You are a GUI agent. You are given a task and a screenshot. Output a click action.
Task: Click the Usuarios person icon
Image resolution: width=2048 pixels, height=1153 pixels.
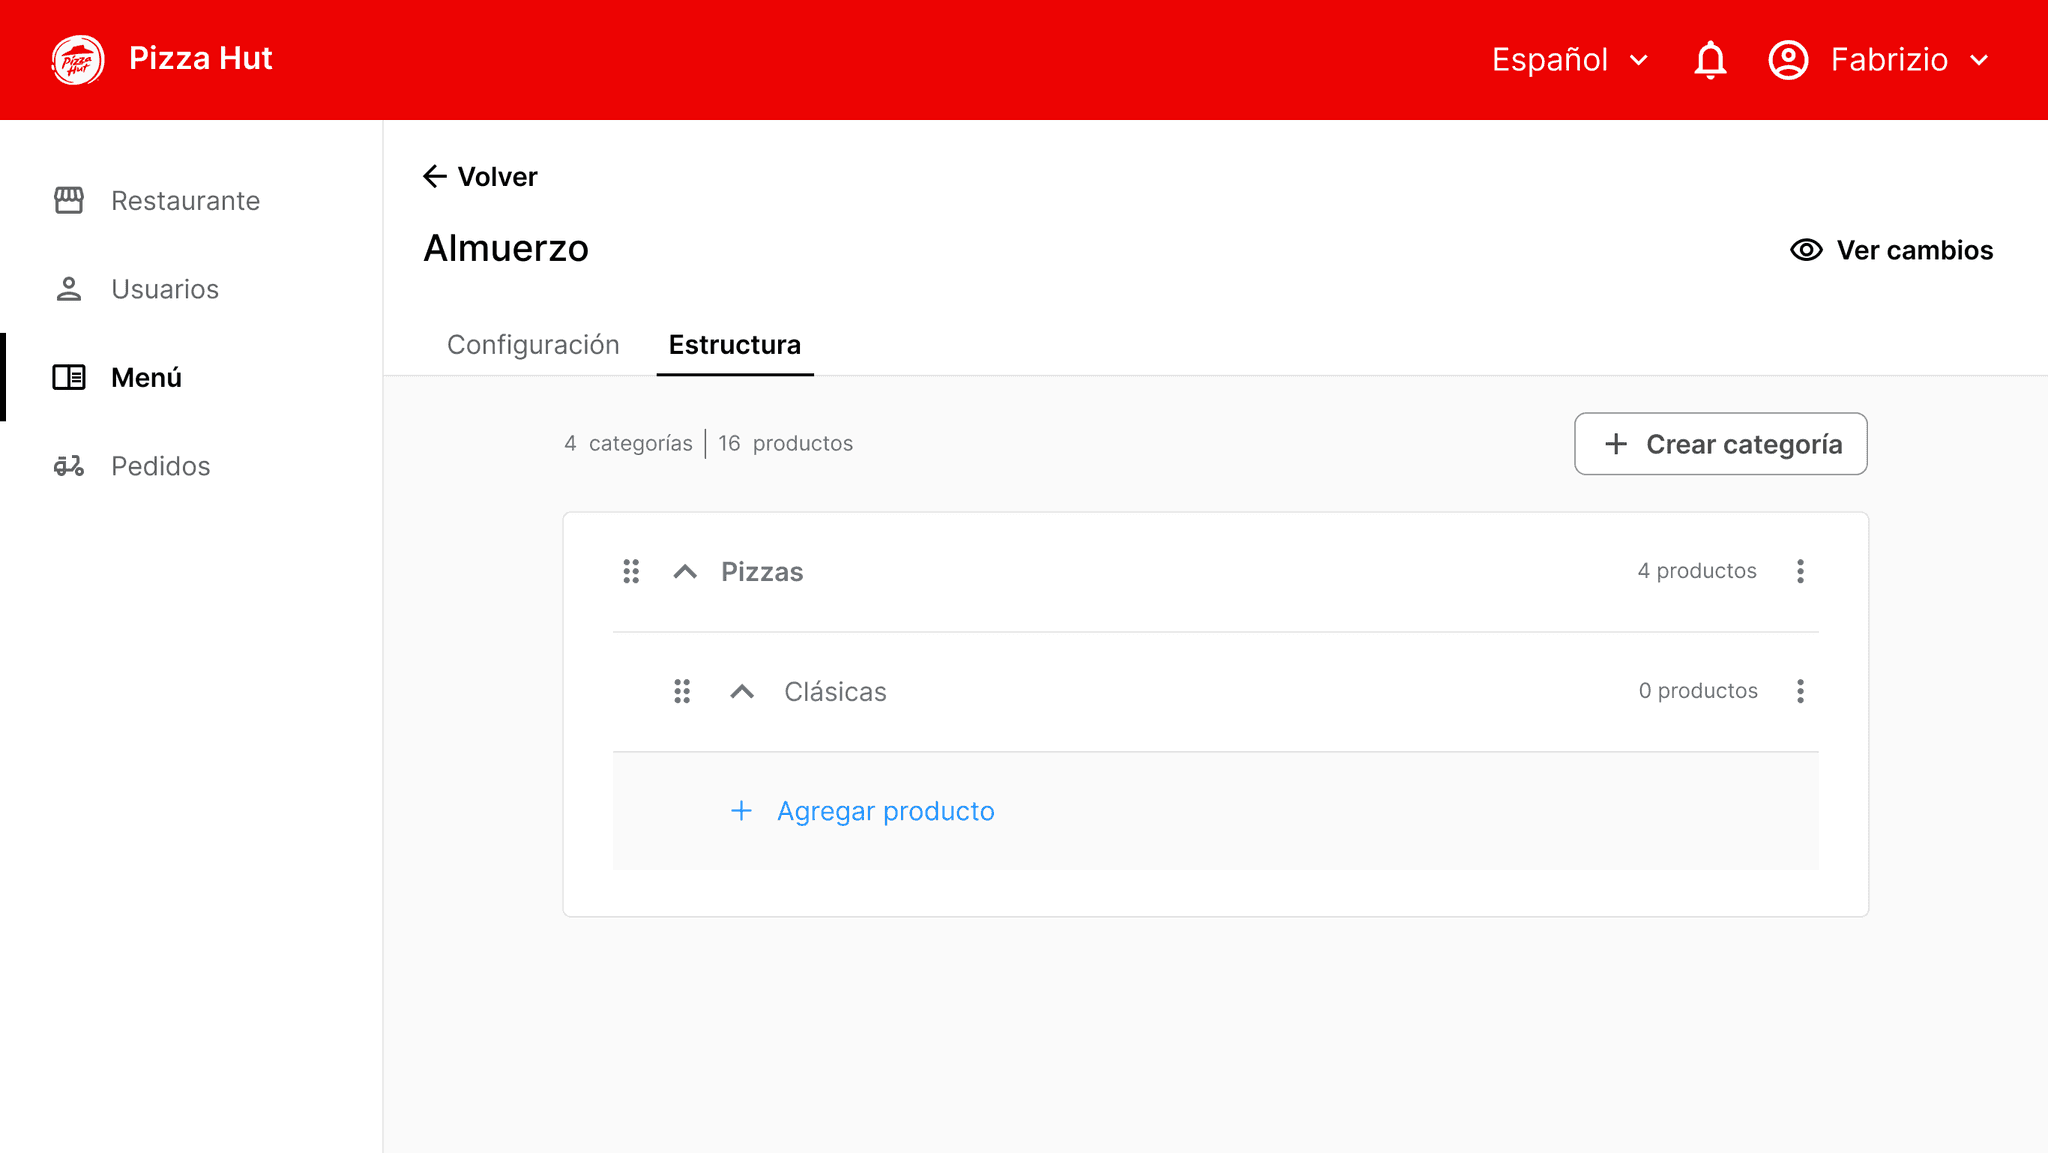pyautogui.click(x=69, y=289)
